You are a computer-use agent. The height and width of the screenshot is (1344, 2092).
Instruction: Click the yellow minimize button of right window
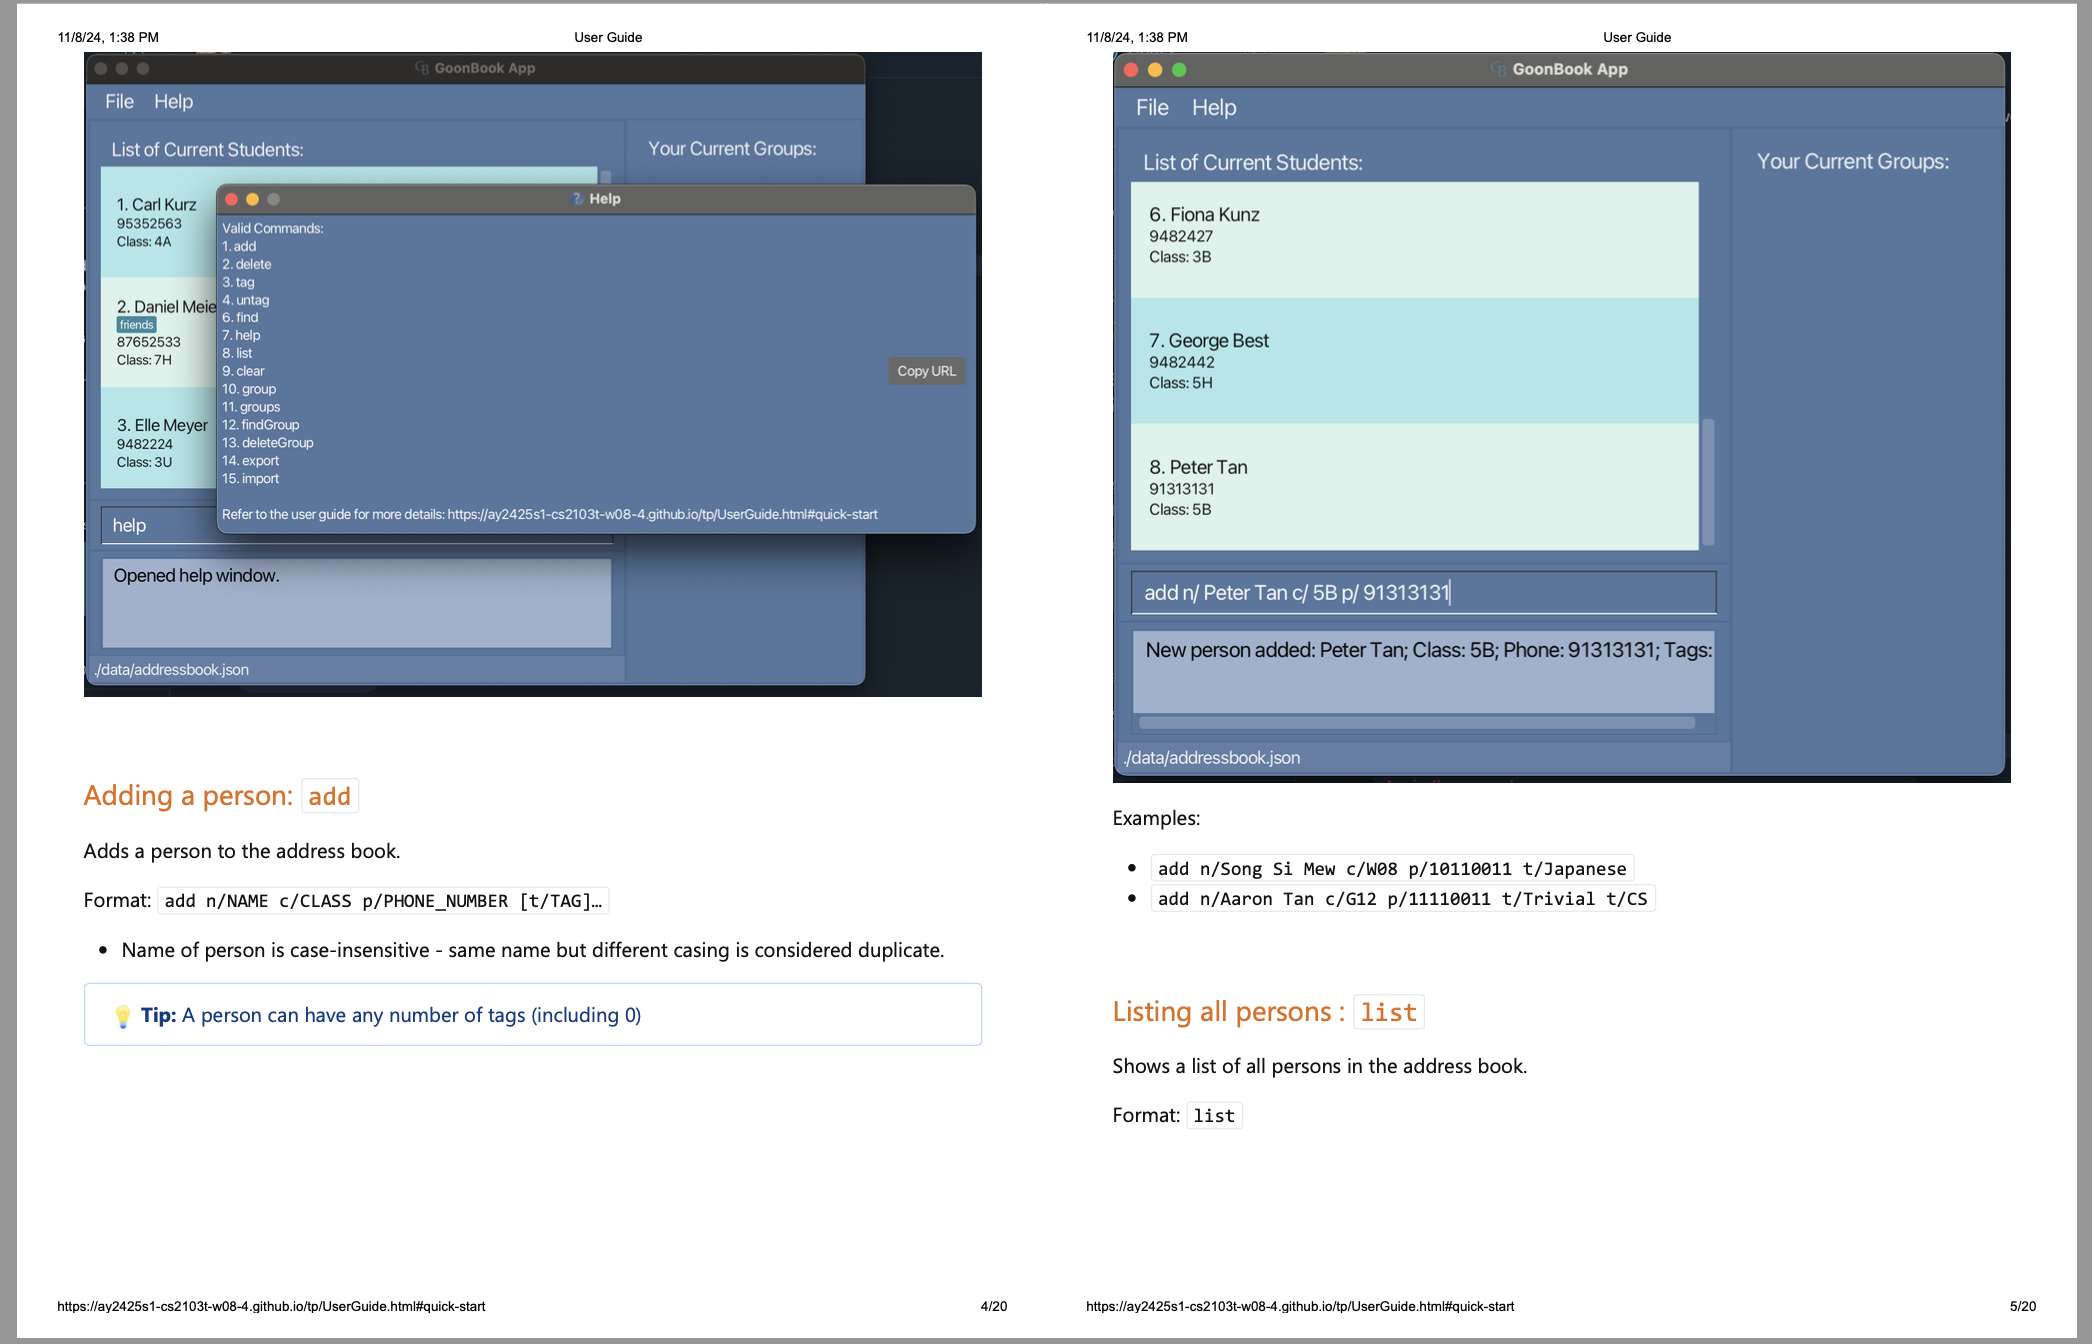click(1155, 70)
